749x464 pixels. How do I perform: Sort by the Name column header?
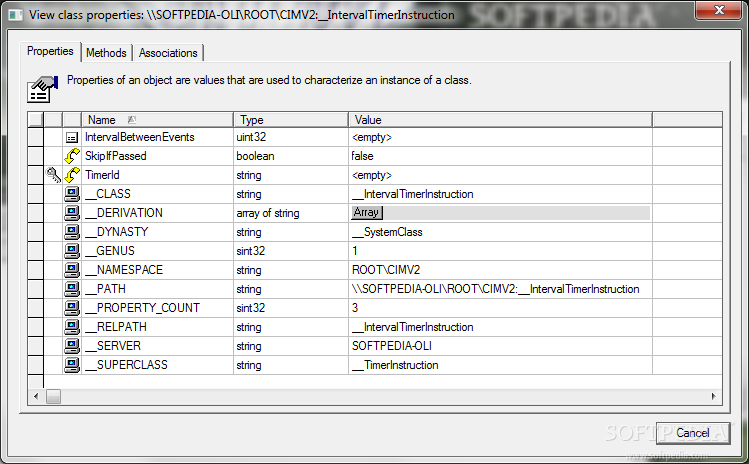coord(158,119)
